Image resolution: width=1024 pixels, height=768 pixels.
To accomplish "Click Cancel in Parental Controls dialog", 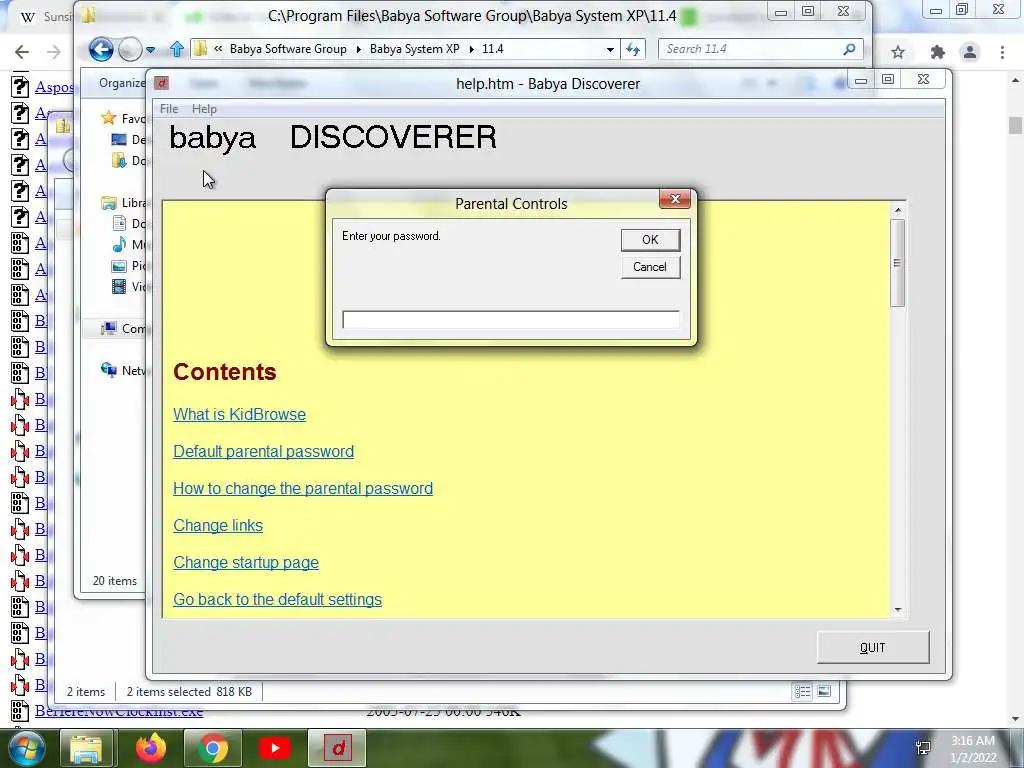I will [650, 267].
